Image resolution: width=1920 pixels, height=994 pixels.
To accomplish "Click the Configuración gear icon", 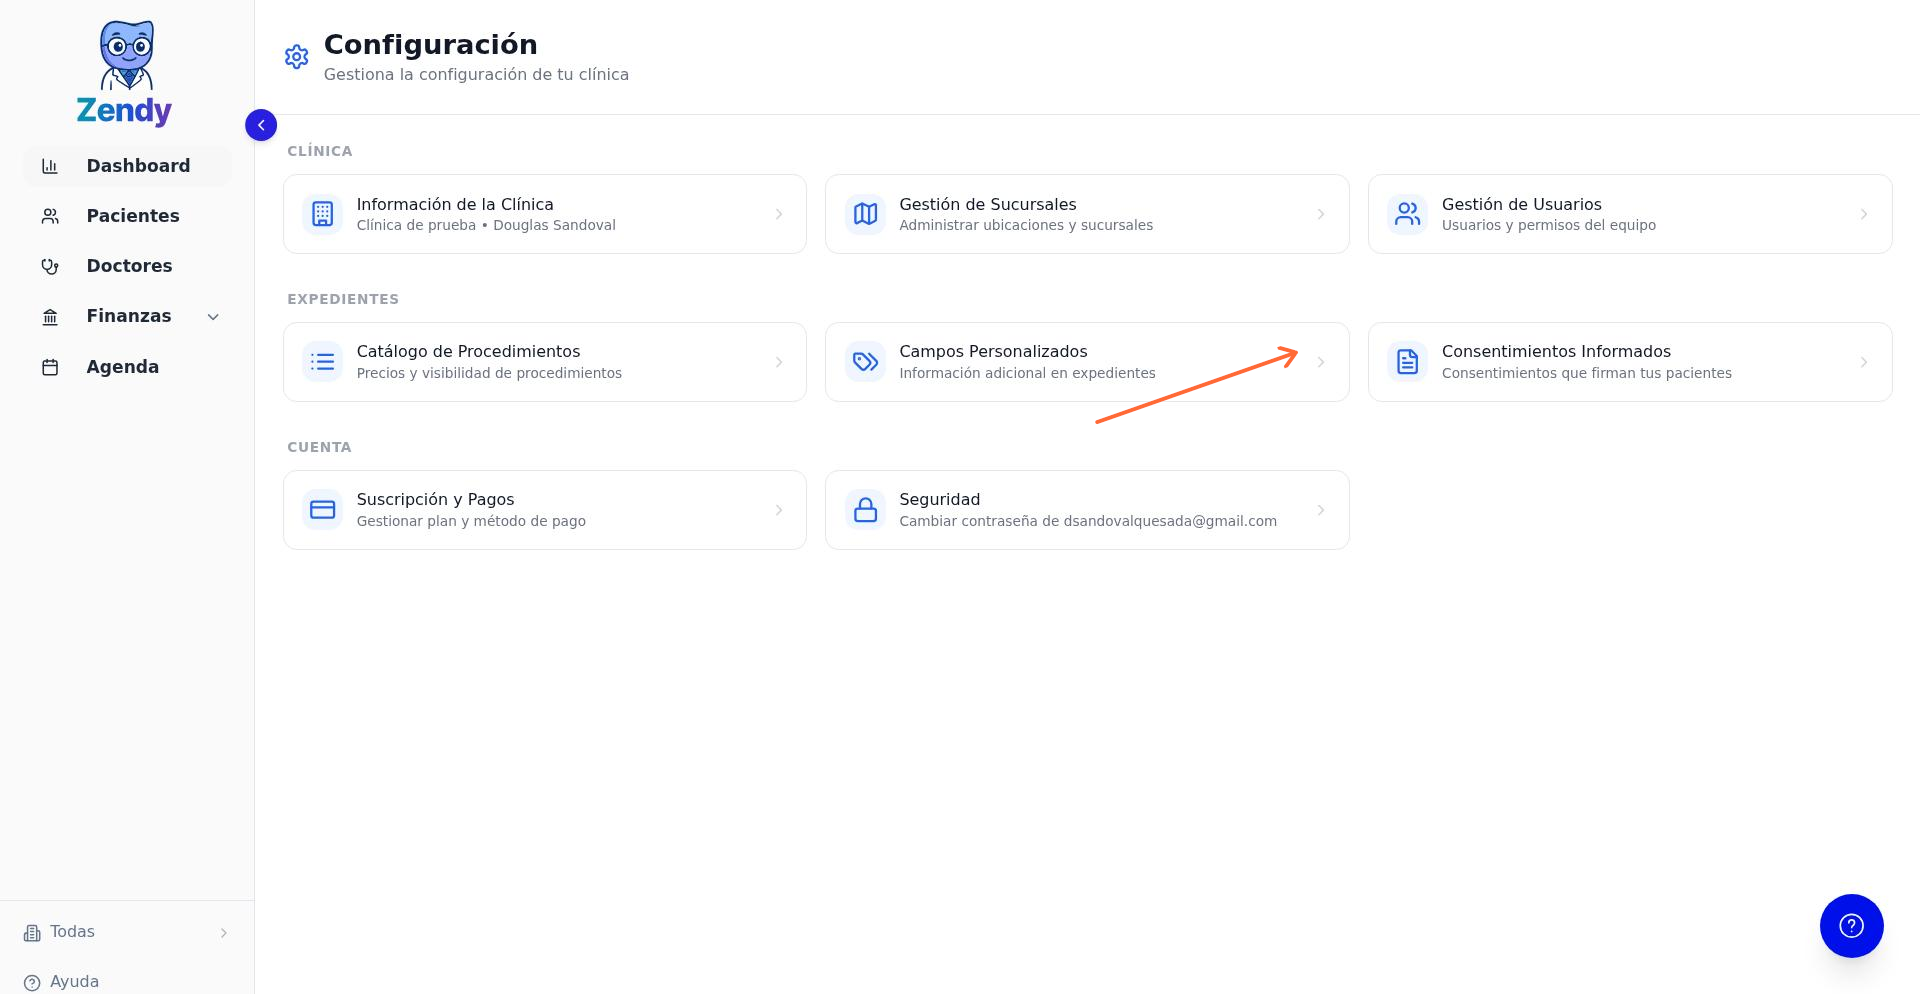I will click(x=296, y=57).
